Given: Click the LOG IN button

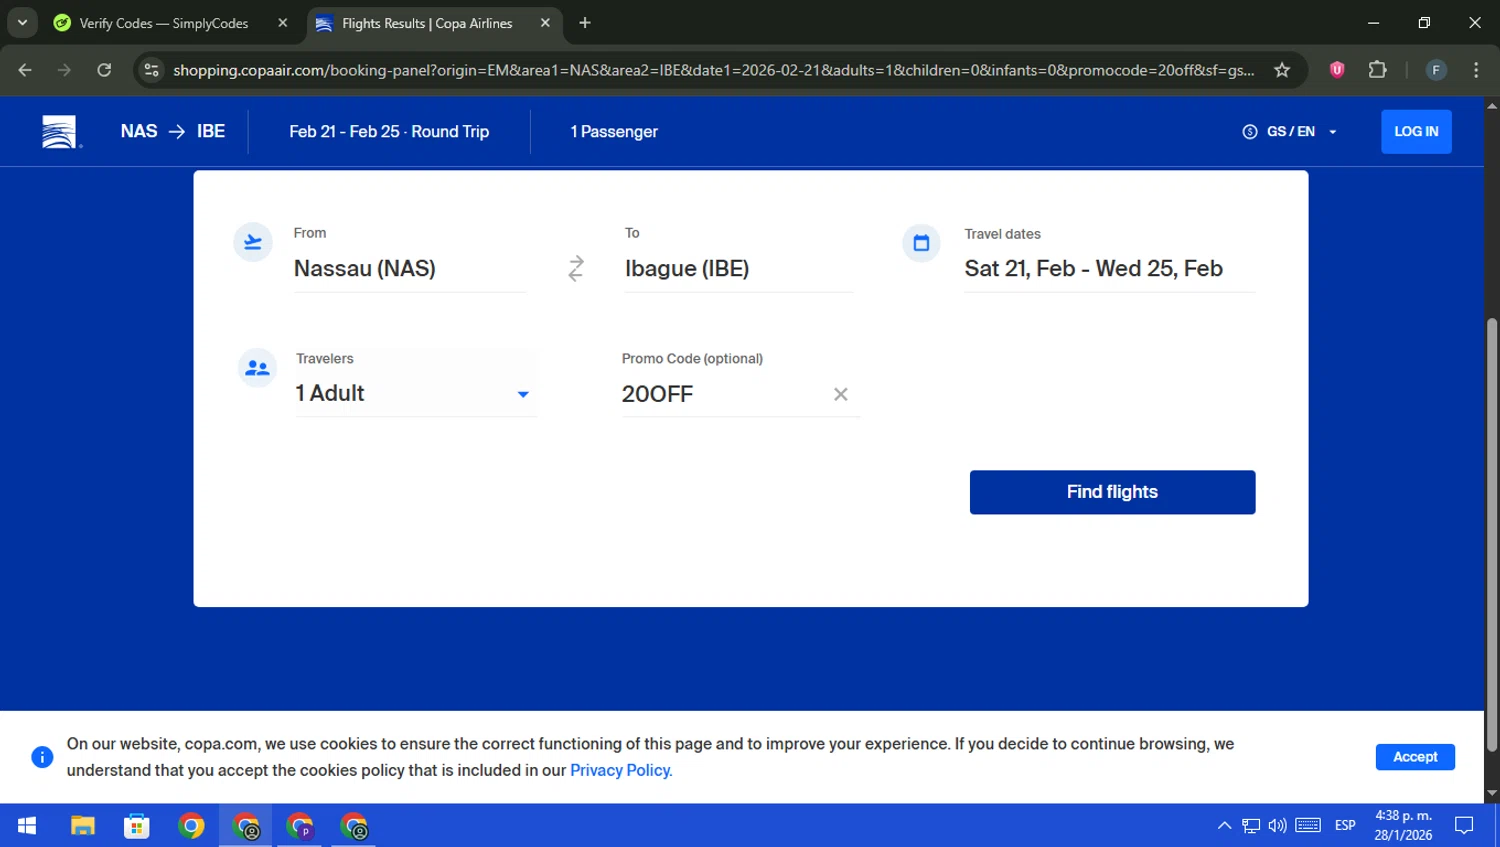Looking at the screenshot, I should point(1416,132).
